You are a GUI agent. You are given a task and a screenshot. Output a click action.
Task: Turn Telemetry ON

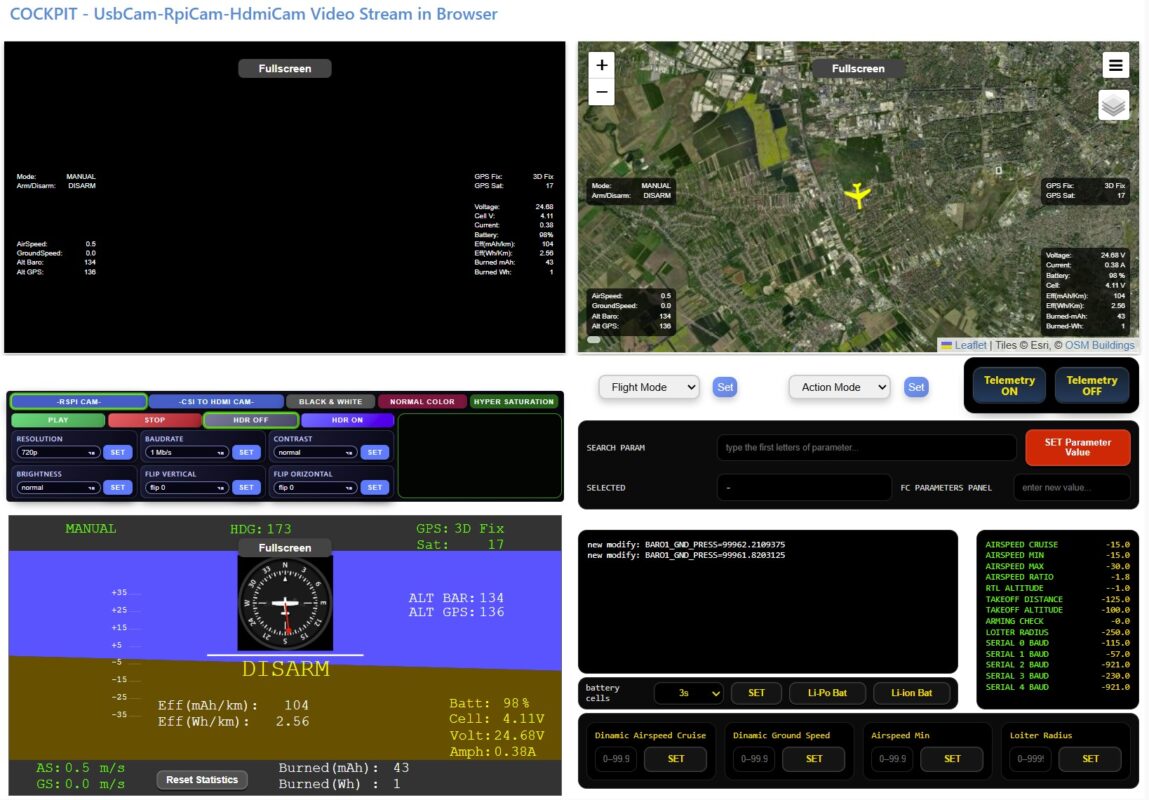click(x=1009, y=386)
